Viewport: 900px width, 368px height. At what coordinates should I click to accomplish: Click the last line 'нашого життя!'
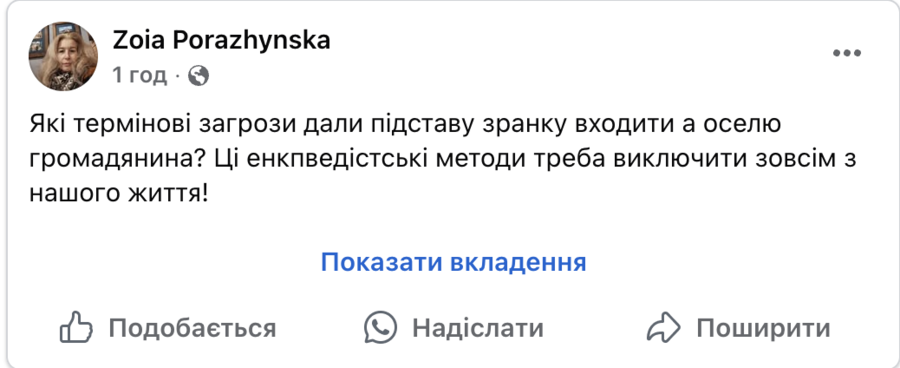click(x=118, y=195)
